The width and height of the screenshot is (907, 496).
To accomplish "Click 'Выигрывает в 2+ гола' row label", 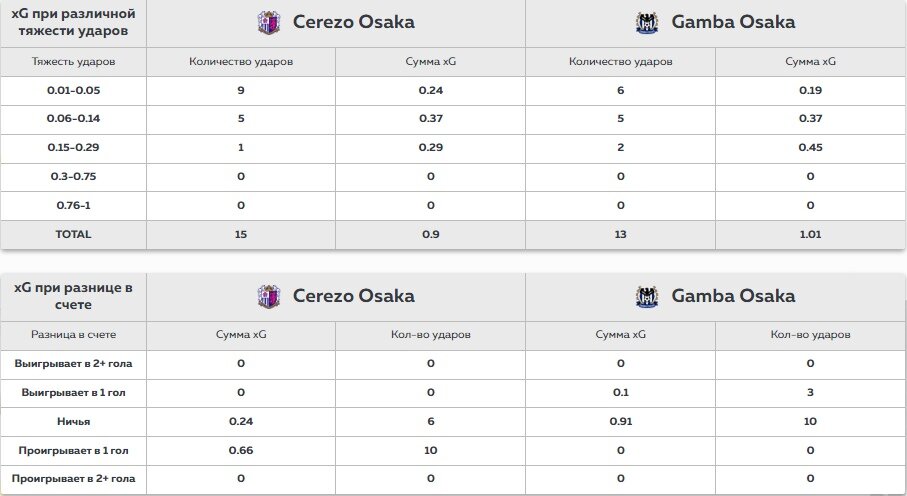I will coord(73,363).
